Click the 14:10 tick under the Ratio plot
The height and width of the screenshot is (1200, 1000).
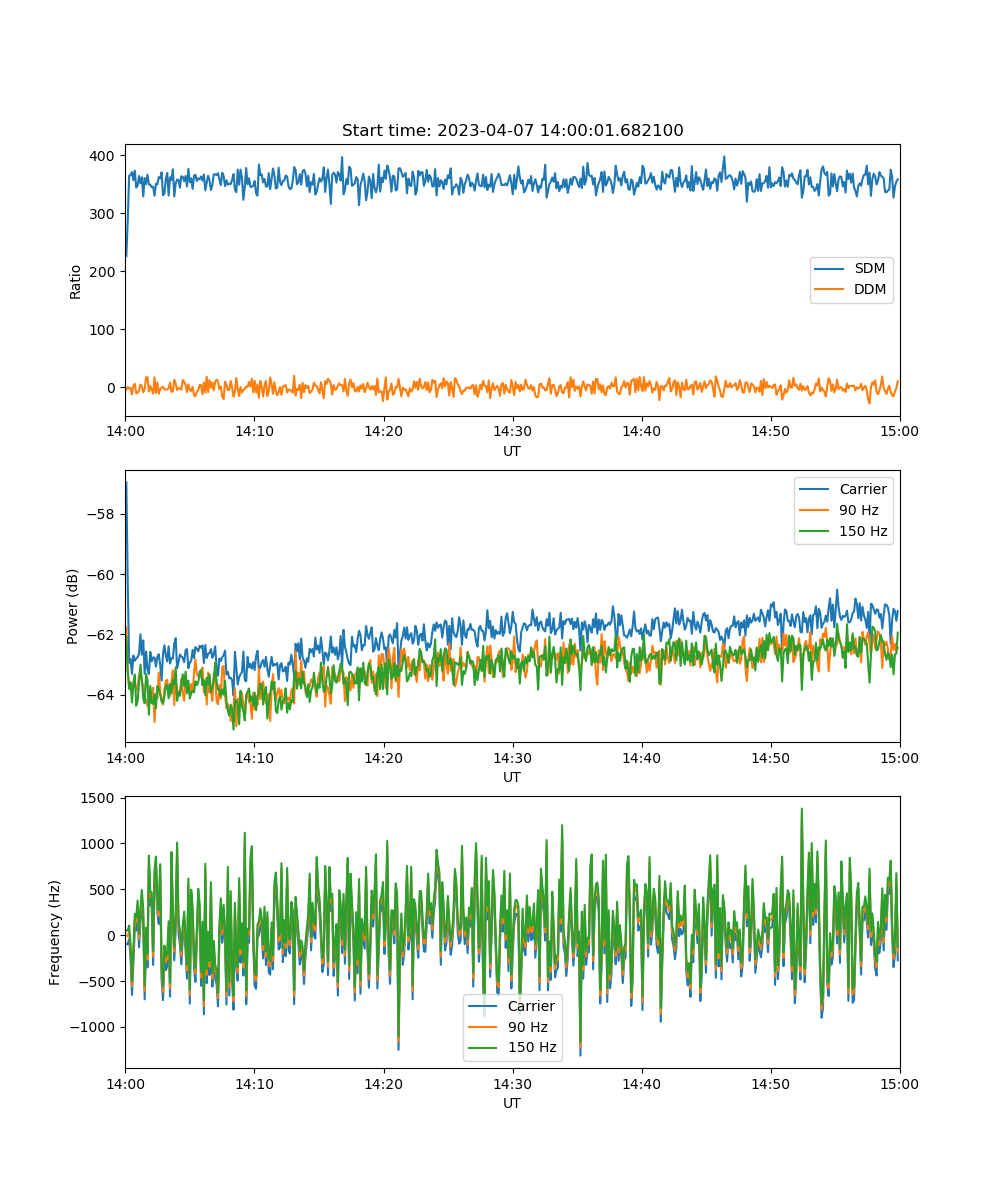point(254,431)
